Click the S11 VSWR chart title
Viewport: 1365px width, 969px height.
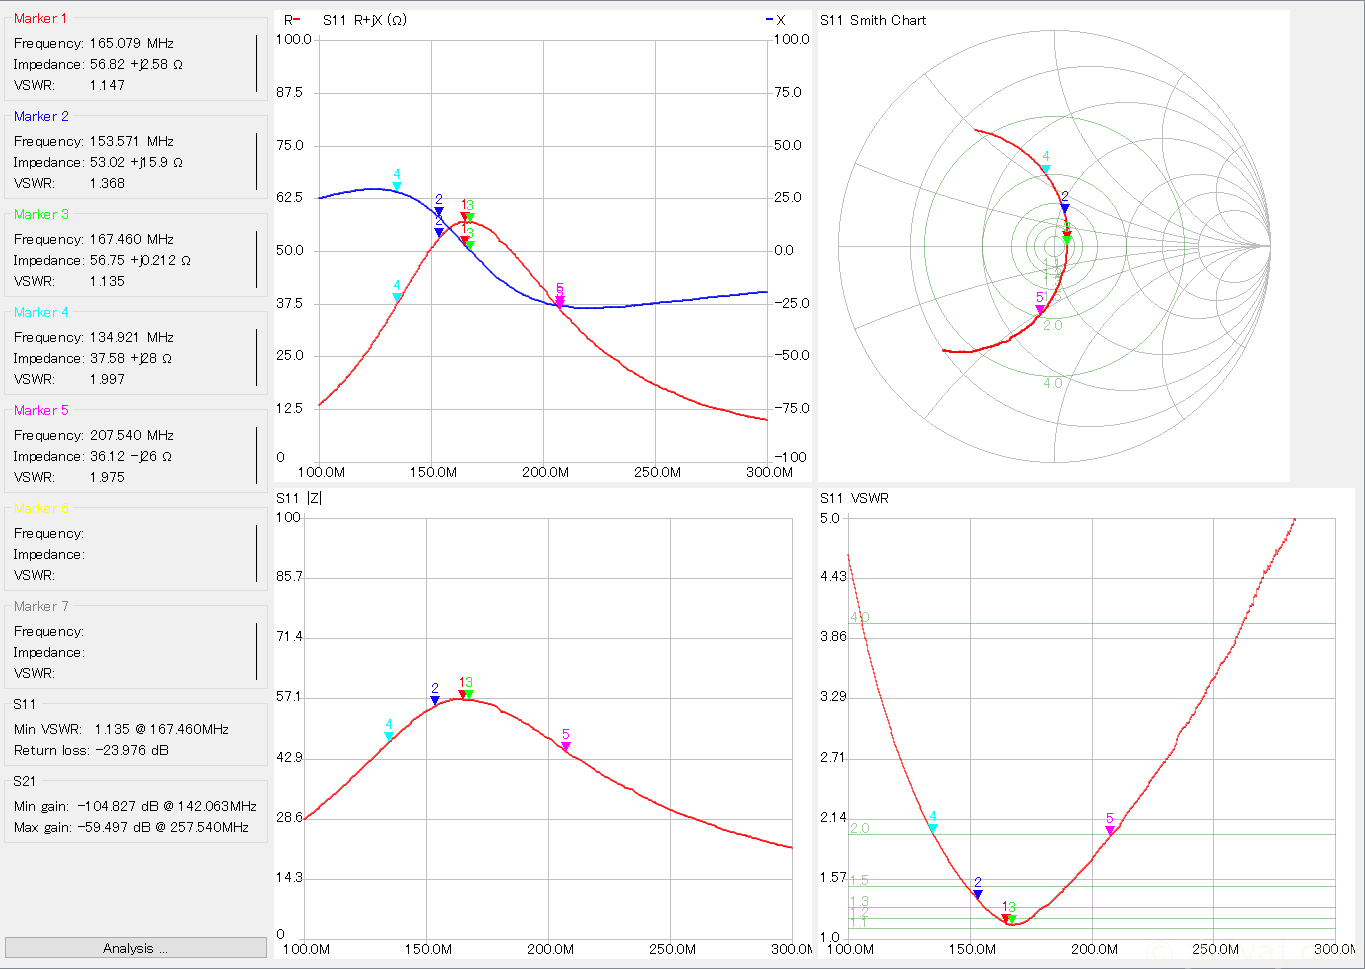855,498
